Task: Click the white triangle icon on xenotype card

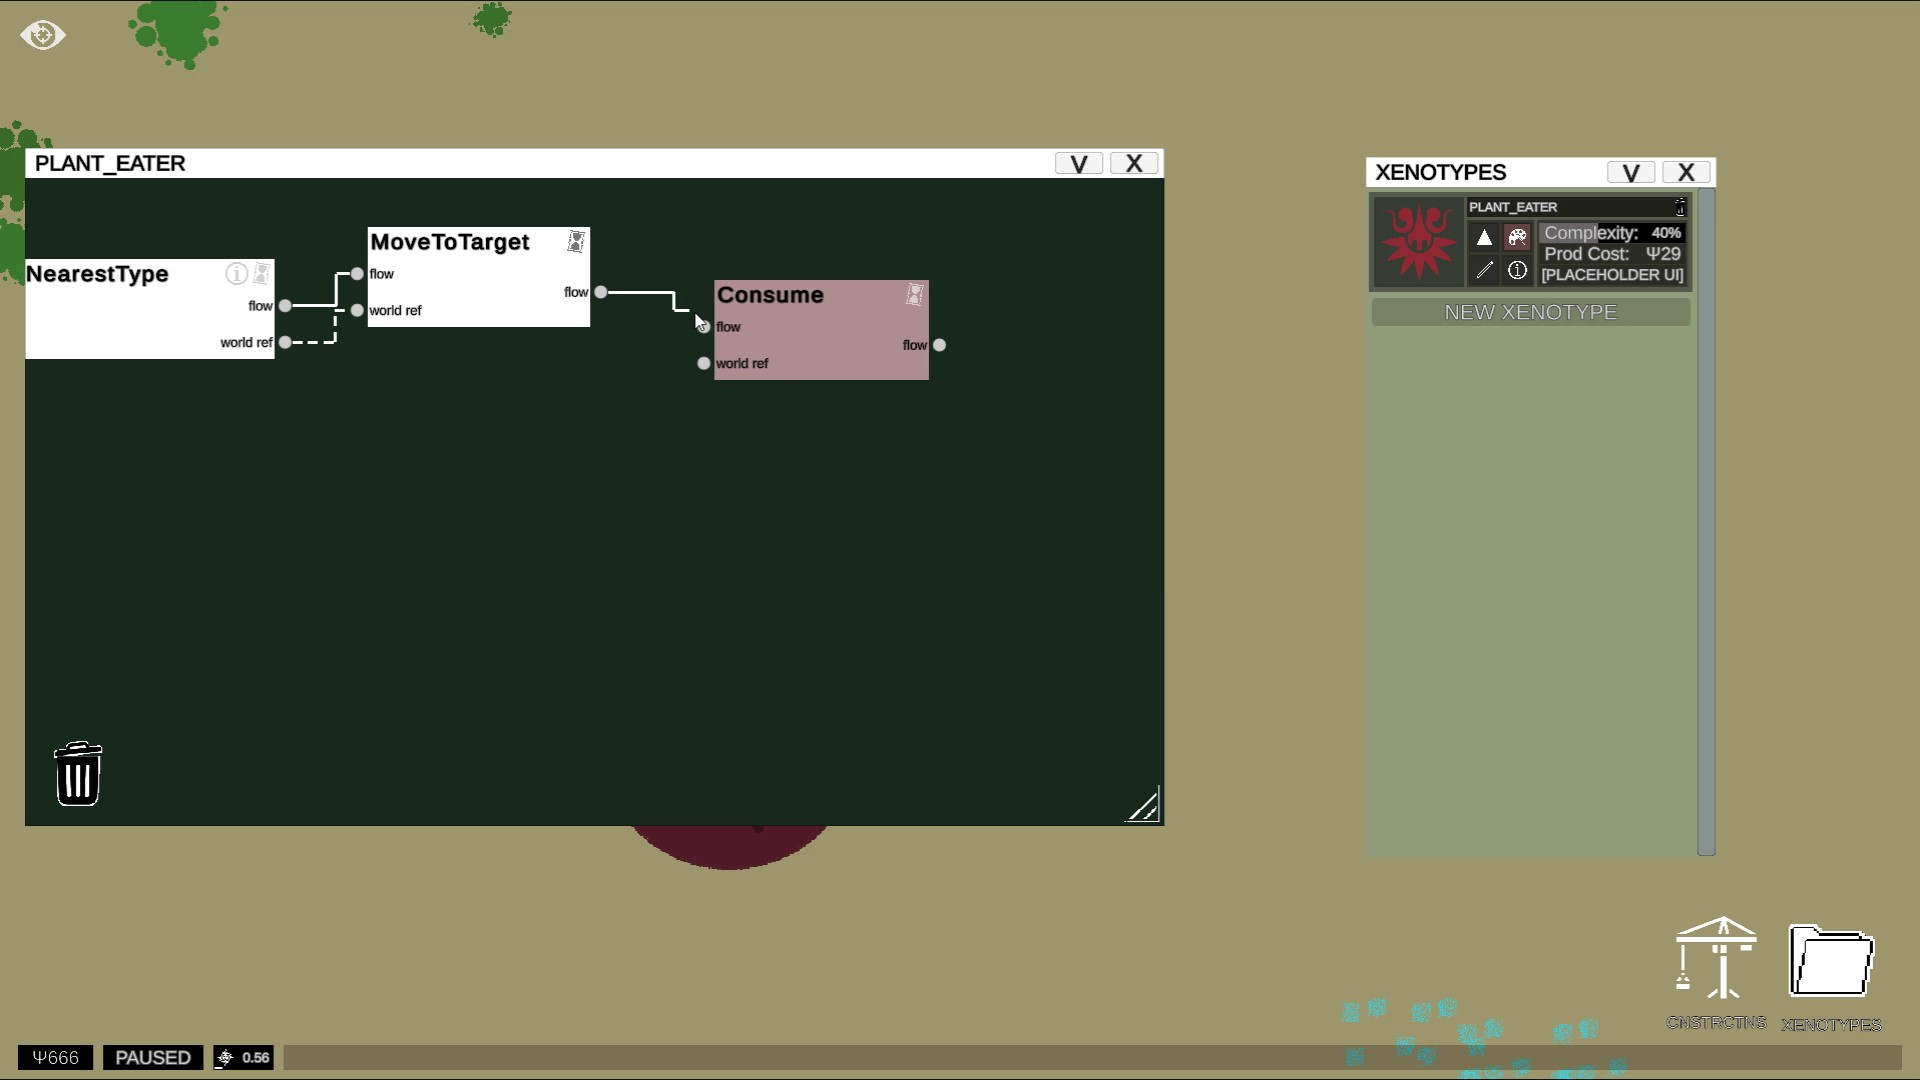Action: point(1484,237)
